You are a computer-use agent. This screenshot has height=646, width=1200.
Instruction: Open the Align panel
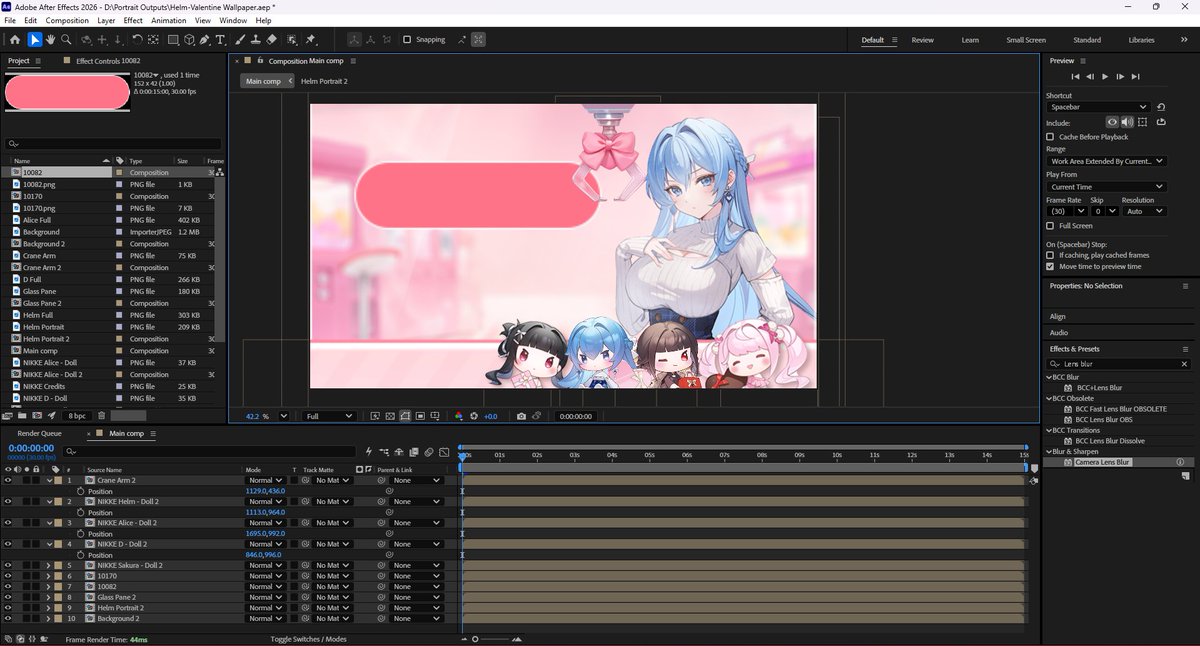[1058, 316]
